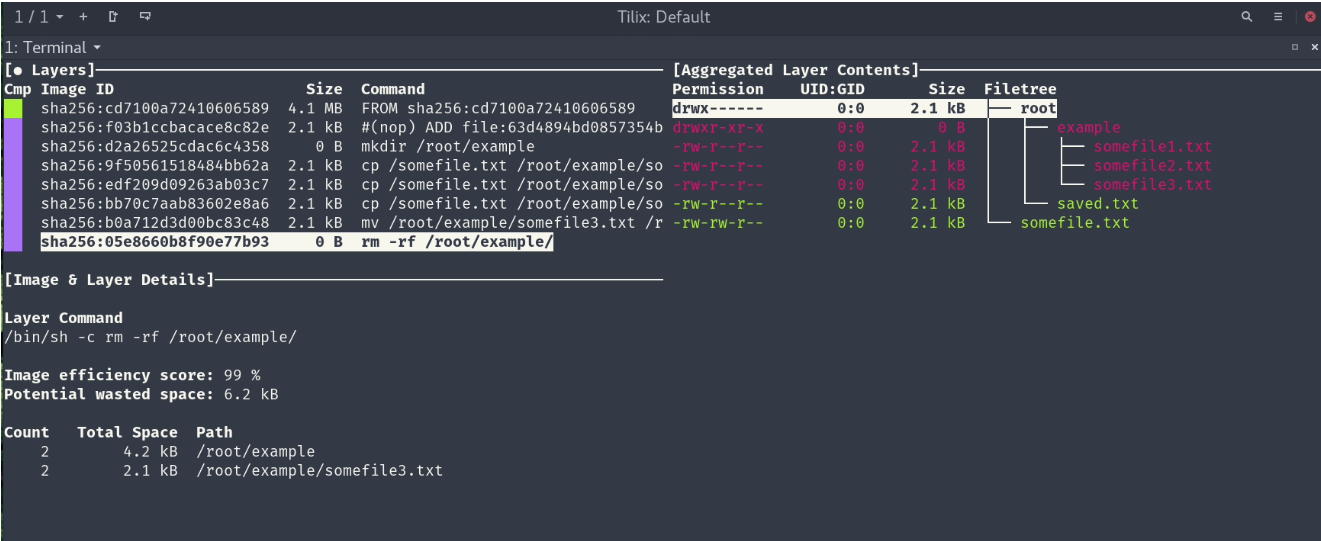Close the terminal pane with the small x
Screen dimensions: 1321x541
click(1311, 47)
